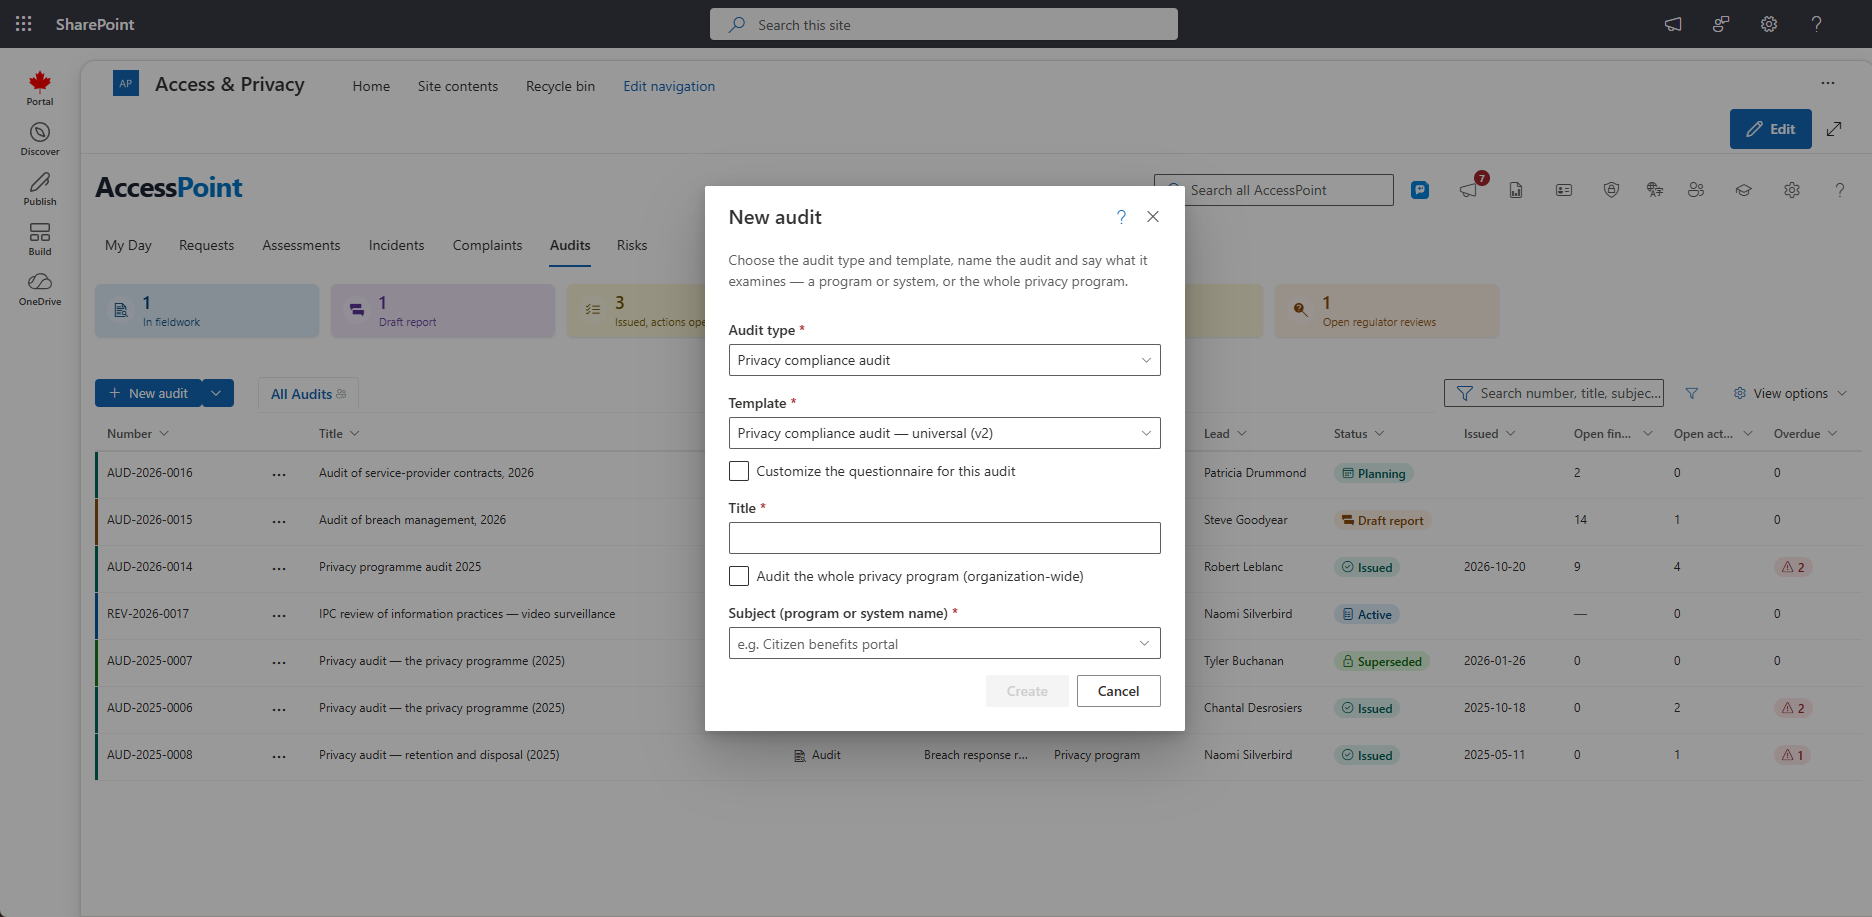This screenshot has height=917, width=1872.
Task: Click the SharePoint top bar megaphone icon
Action: 1673,24
